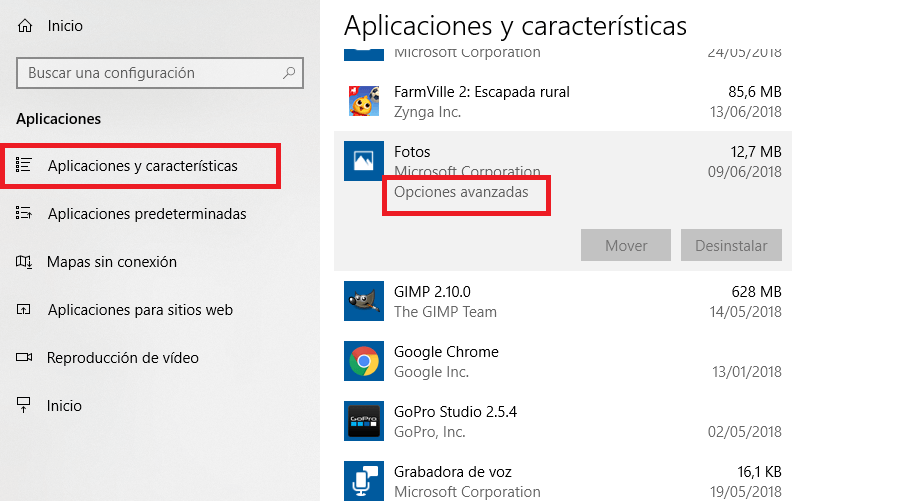This screenshot has height=501, width=917.
Task: Click the 02/05/2018 install date
Action: 744,431
